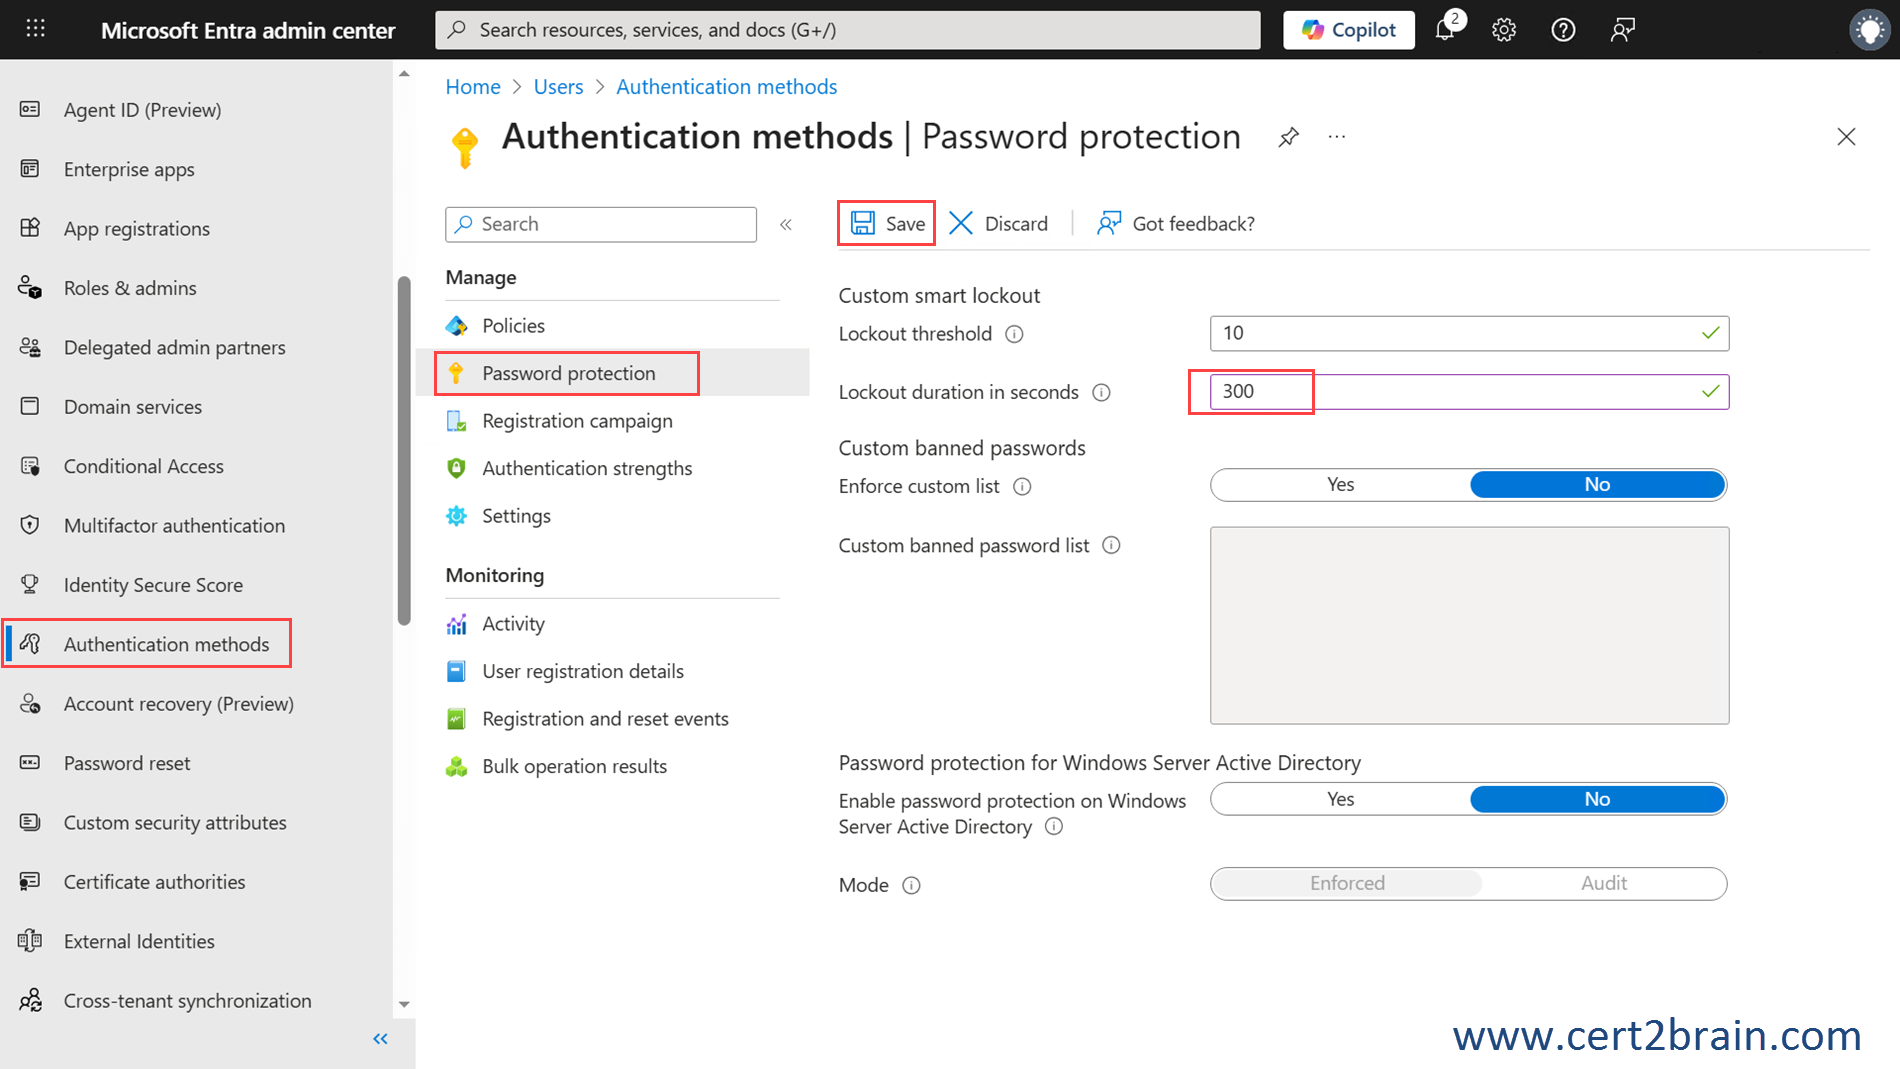Click the help question mark icon

point(1563,30)
